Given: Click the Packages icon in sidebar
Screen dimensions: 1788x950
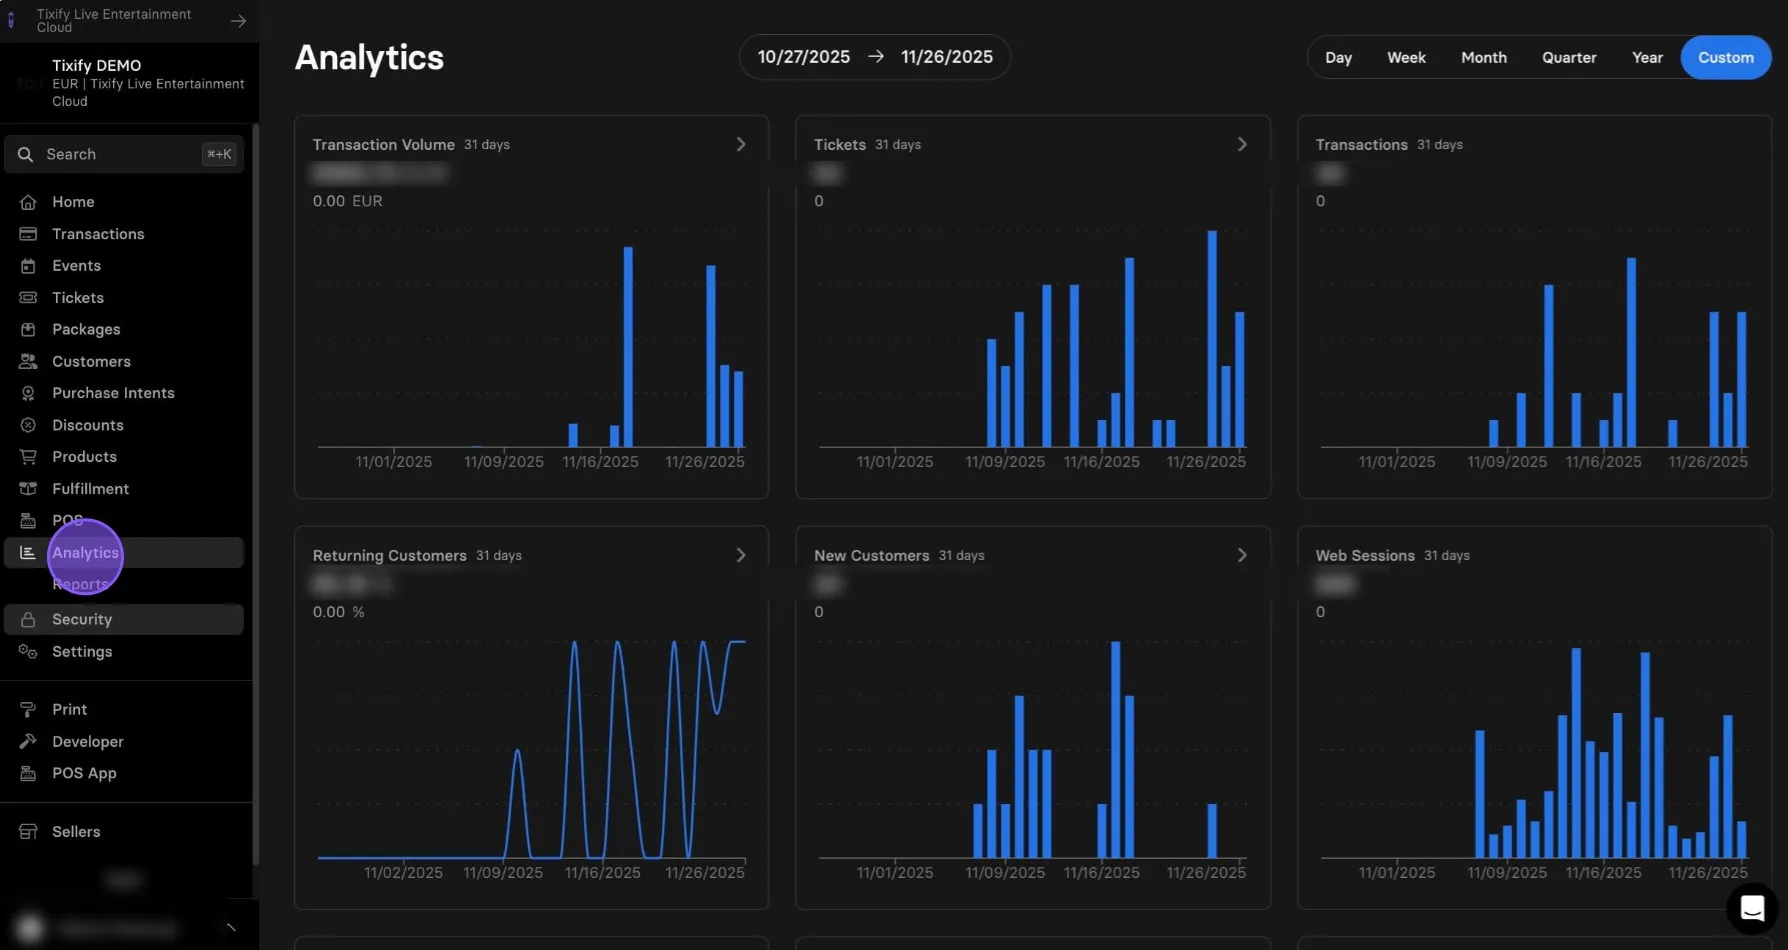Looking at the screenshot, I should tap(28, 329).
